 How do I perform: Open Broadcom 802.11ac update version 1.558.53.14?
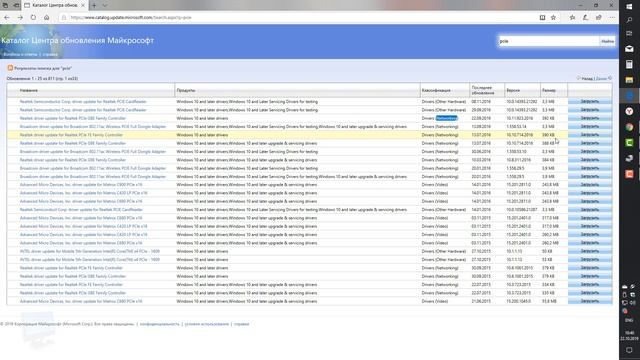(93, 127)
